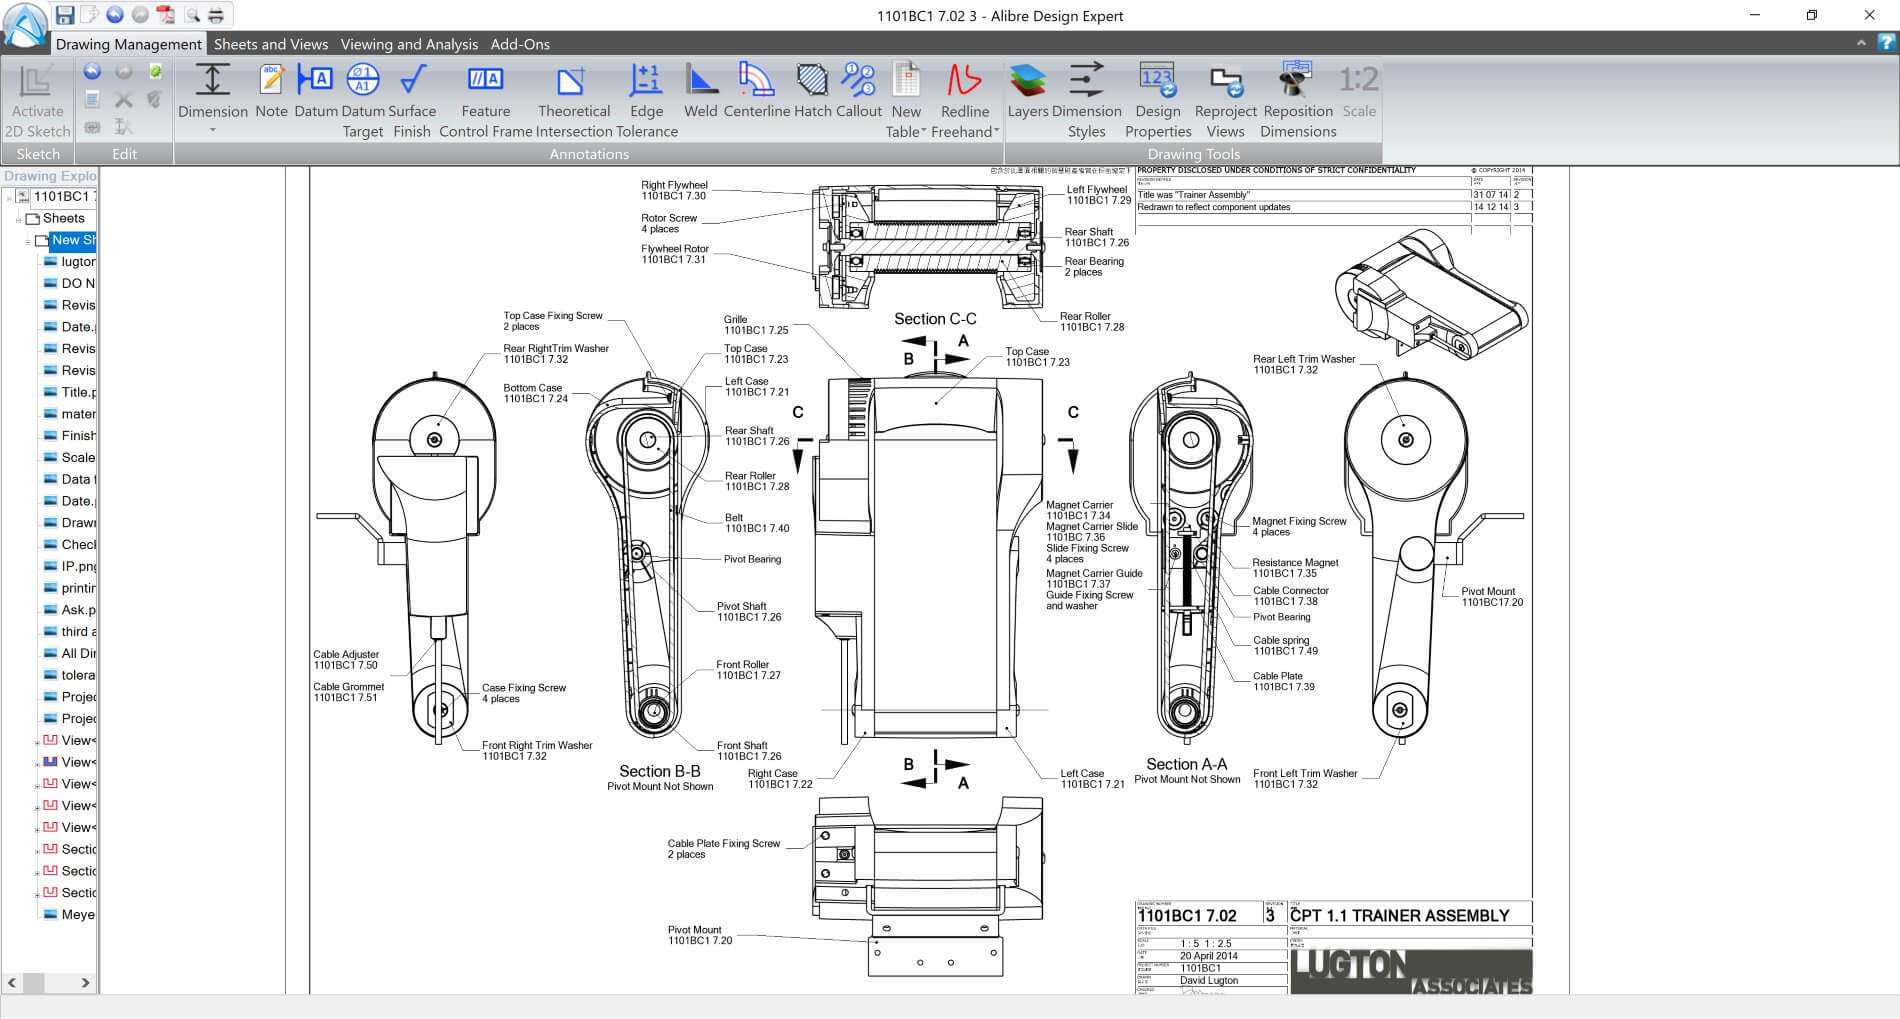Select the Theoretical Intersection tool
This screenshot has height=1019, width=1900.
click(x=574, y=101)
